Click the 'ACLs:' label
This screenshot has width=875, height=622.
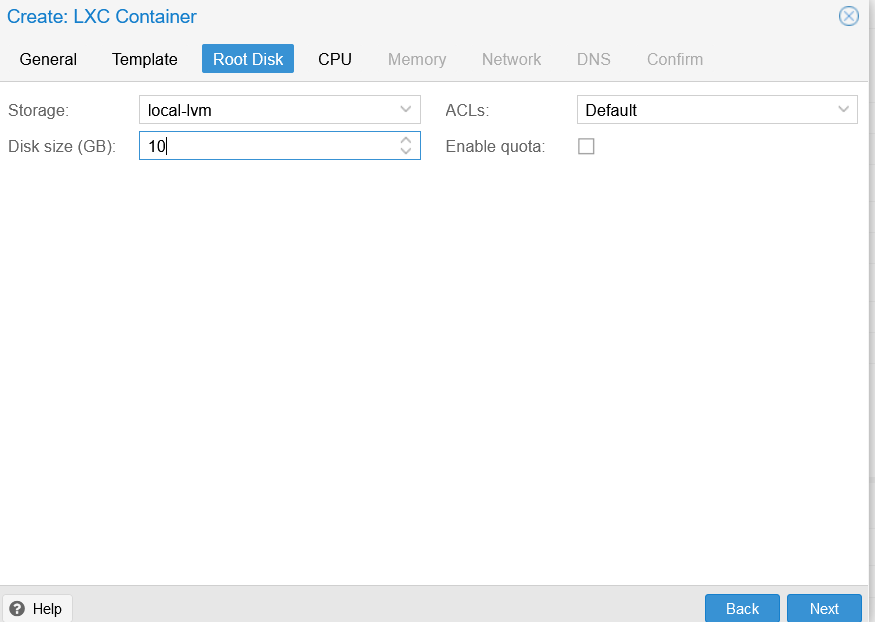(467, 110)
